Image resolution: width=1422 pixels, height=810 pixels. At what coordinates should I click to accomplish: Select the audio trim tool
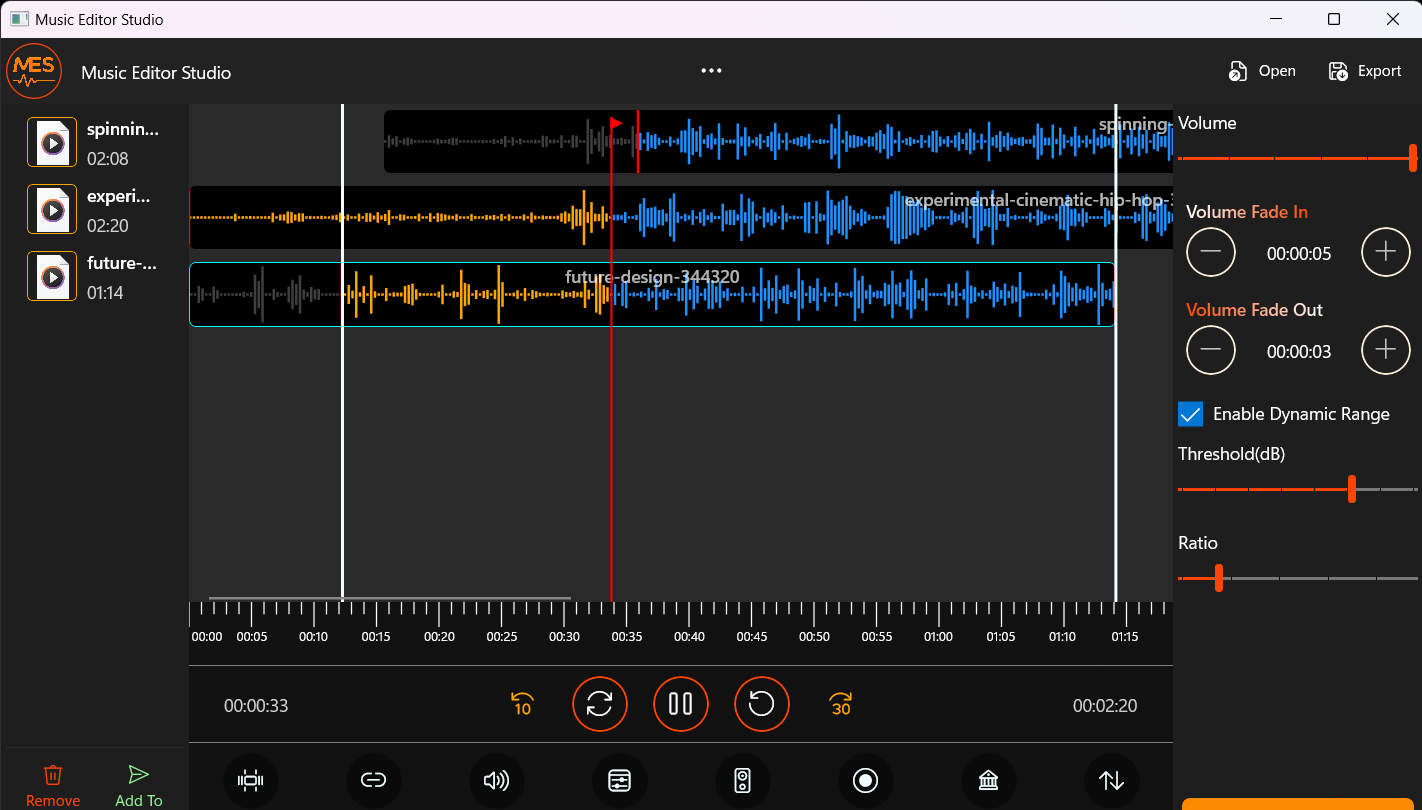coord(251,781)
